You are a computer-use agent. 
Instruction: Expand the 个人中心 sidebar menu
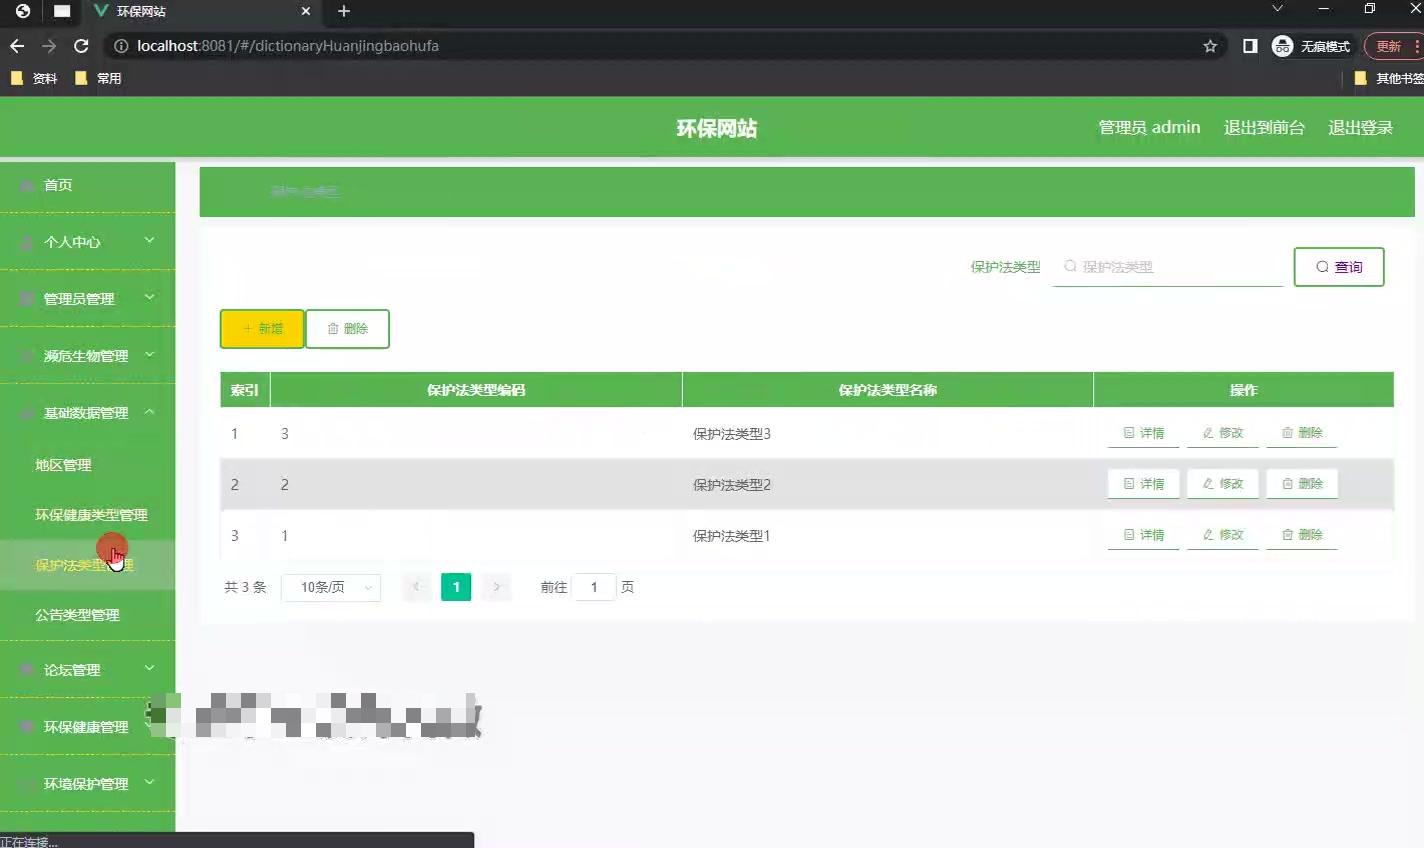pos(87,242)
